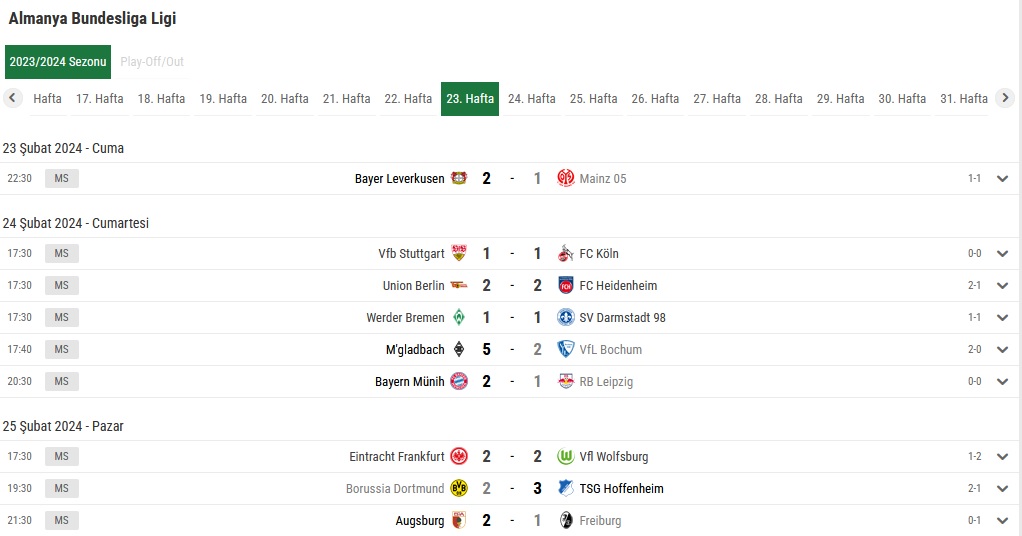1022x536 pixels.
Task: Go to next weeks with the right arrow
Action: [1005, 98]
